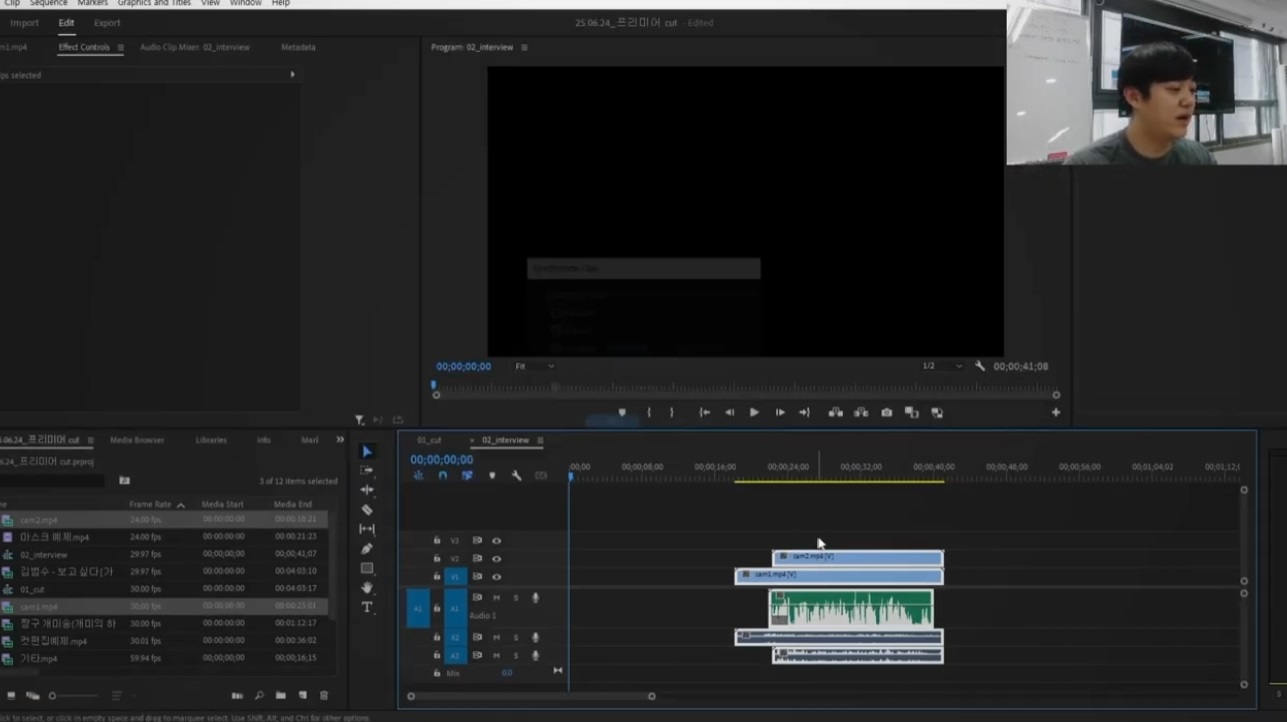Hide the V2 track with eye icon
1287x722 pixels.
click(x=496, y=559)
